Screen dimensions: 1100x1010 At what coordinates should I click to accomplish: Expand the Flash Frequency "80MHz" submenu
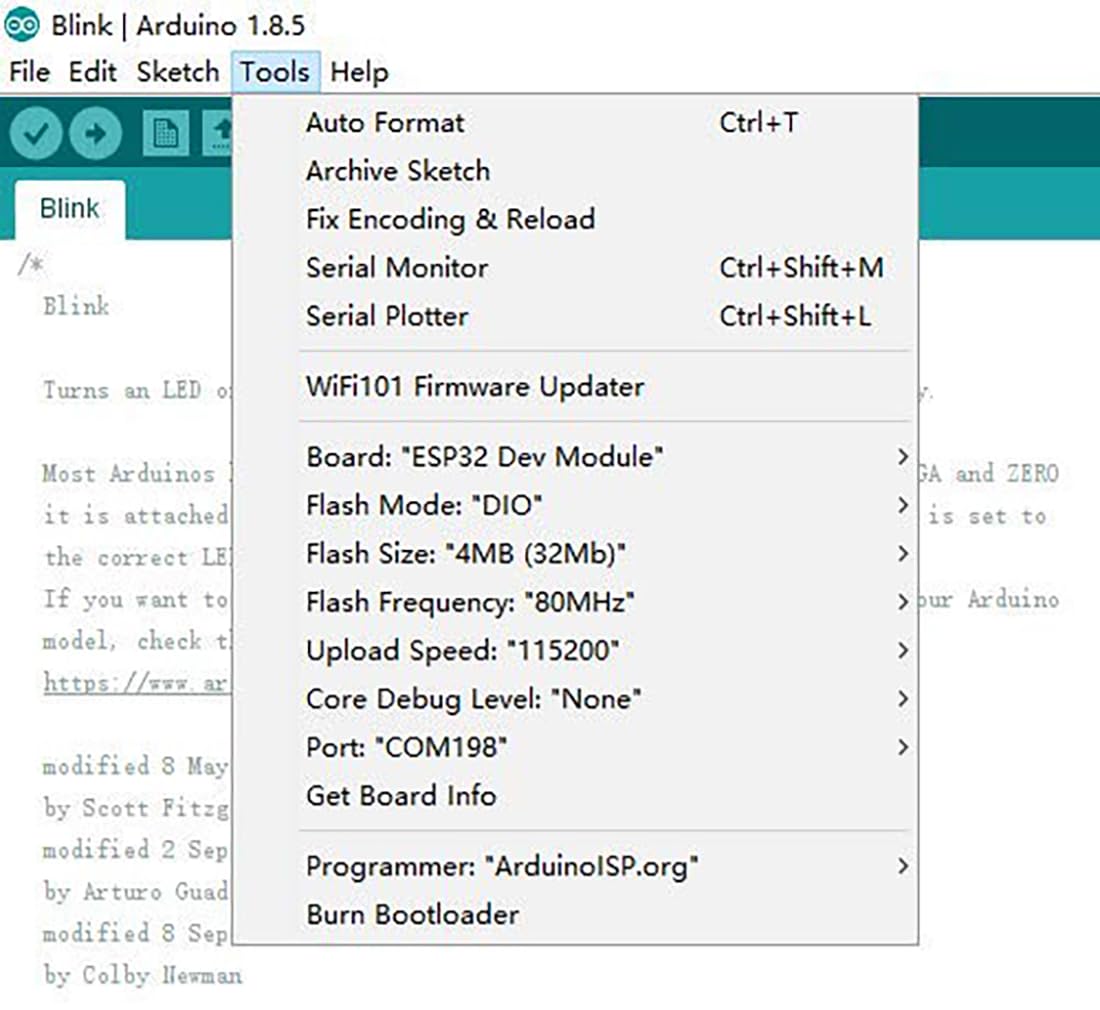471,603
